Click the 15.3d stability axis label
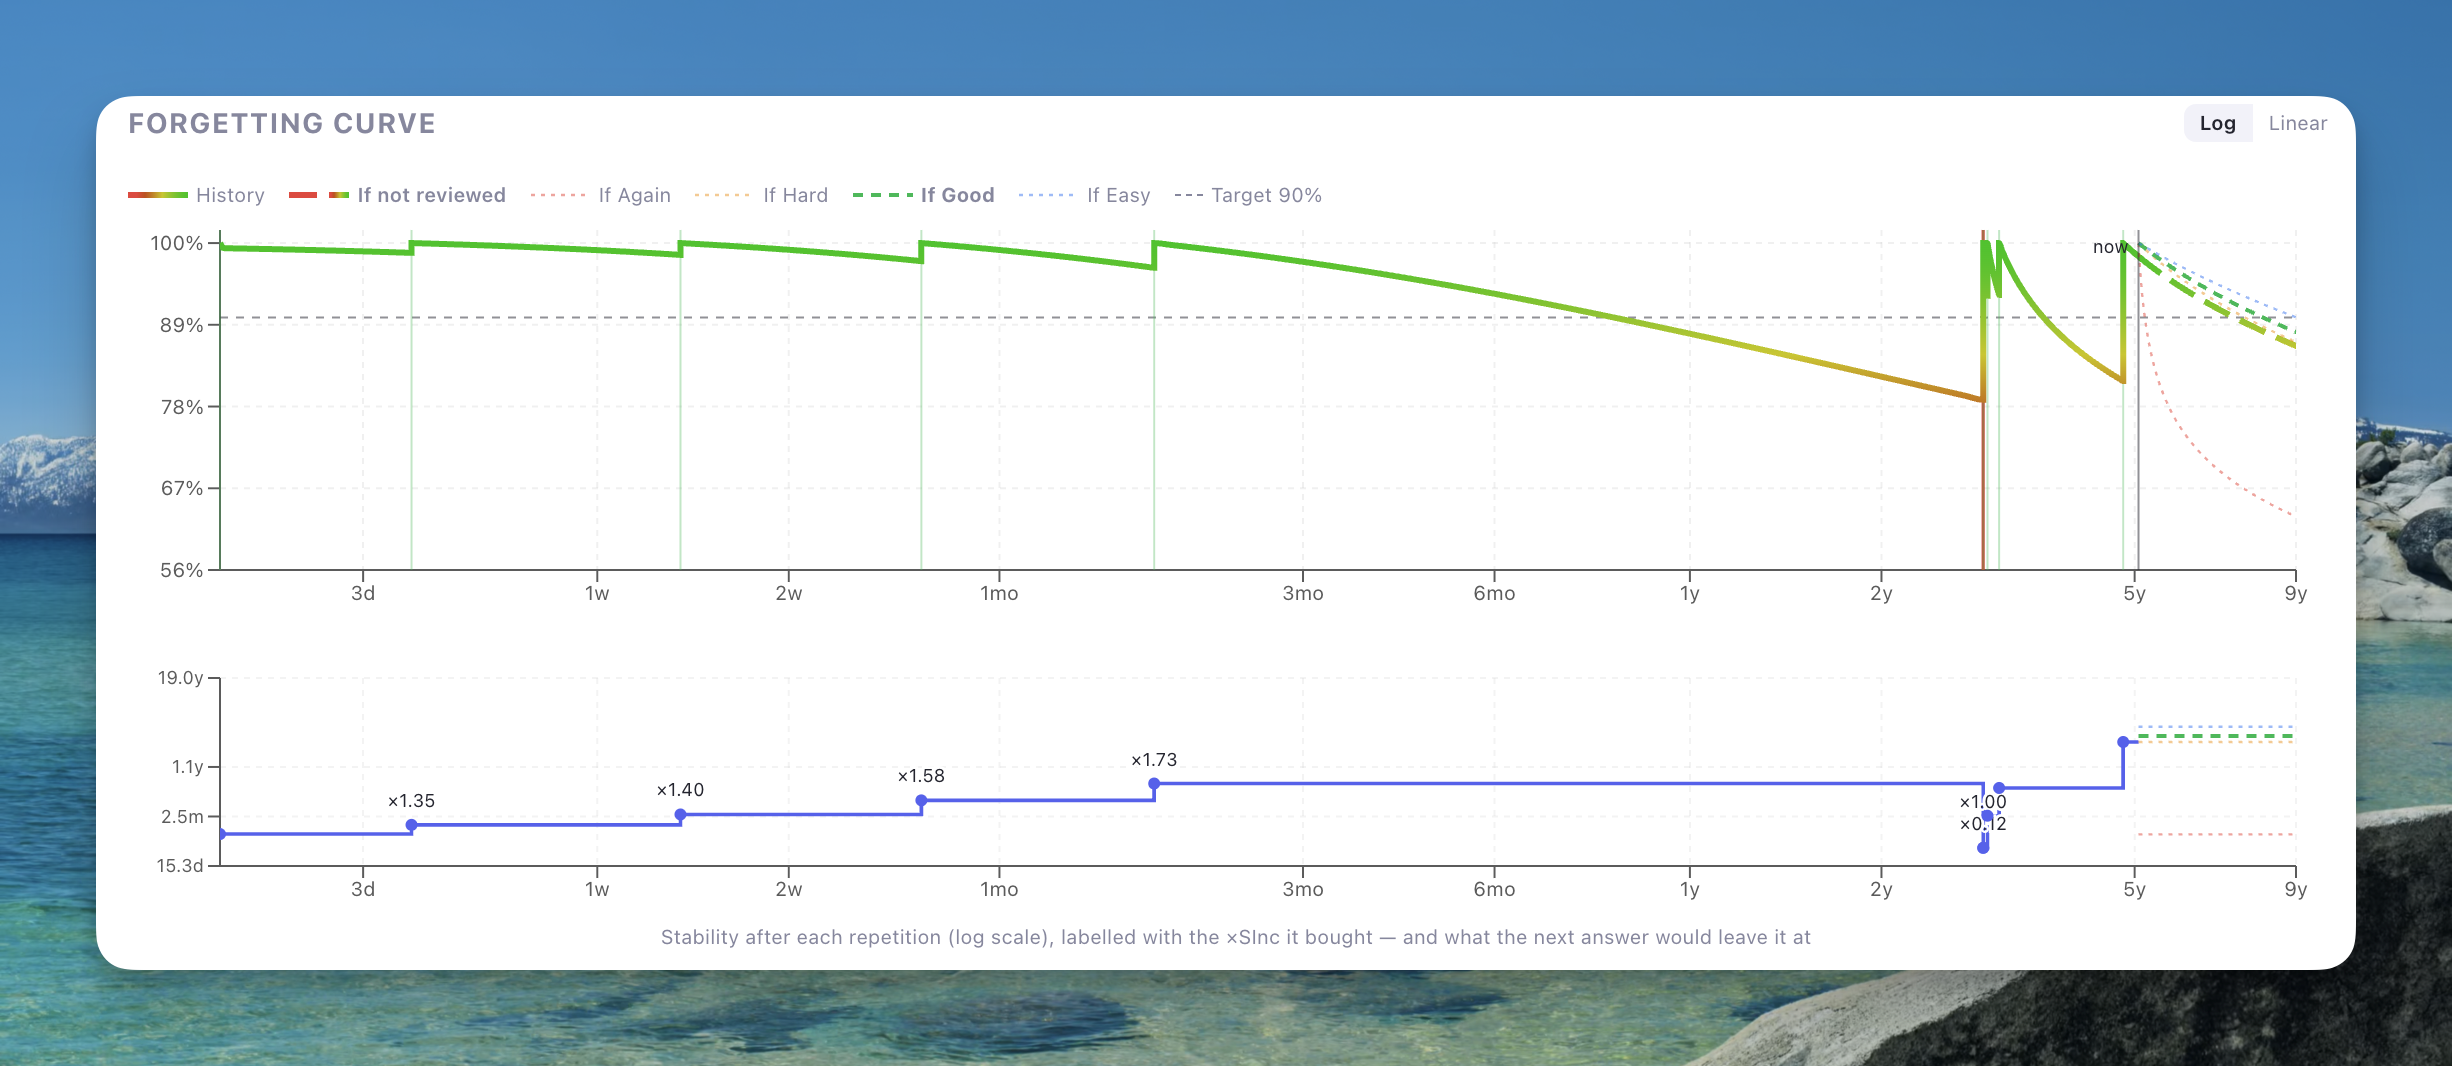The width and height of the screenshot is (2452, 1066). coord(181,866)
